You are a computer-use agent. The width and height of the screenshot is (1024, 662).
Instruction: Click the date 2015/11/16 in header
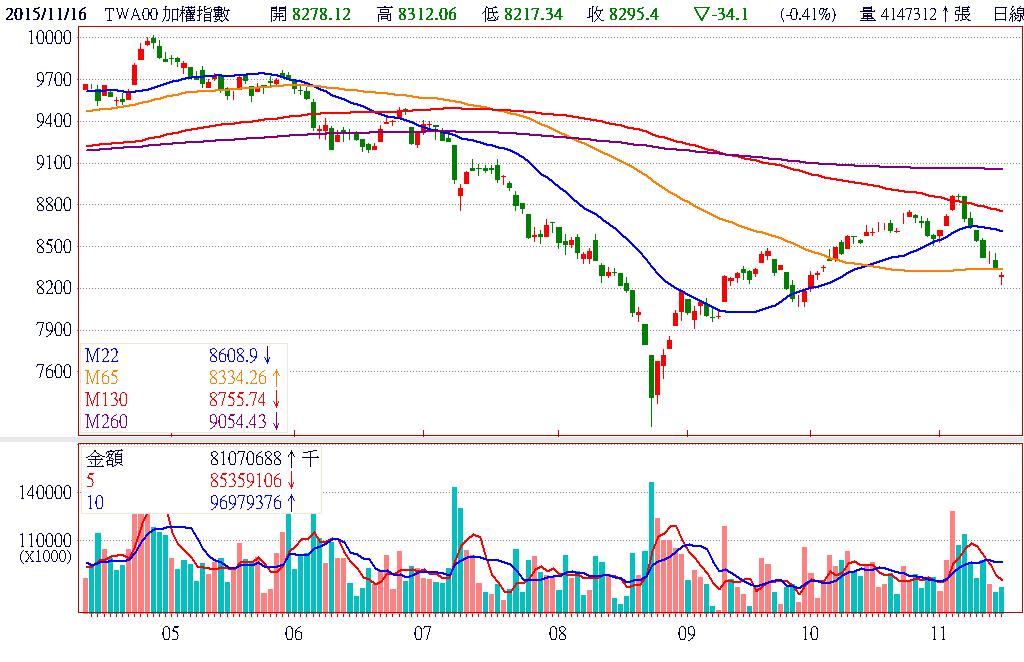point(46,14)
